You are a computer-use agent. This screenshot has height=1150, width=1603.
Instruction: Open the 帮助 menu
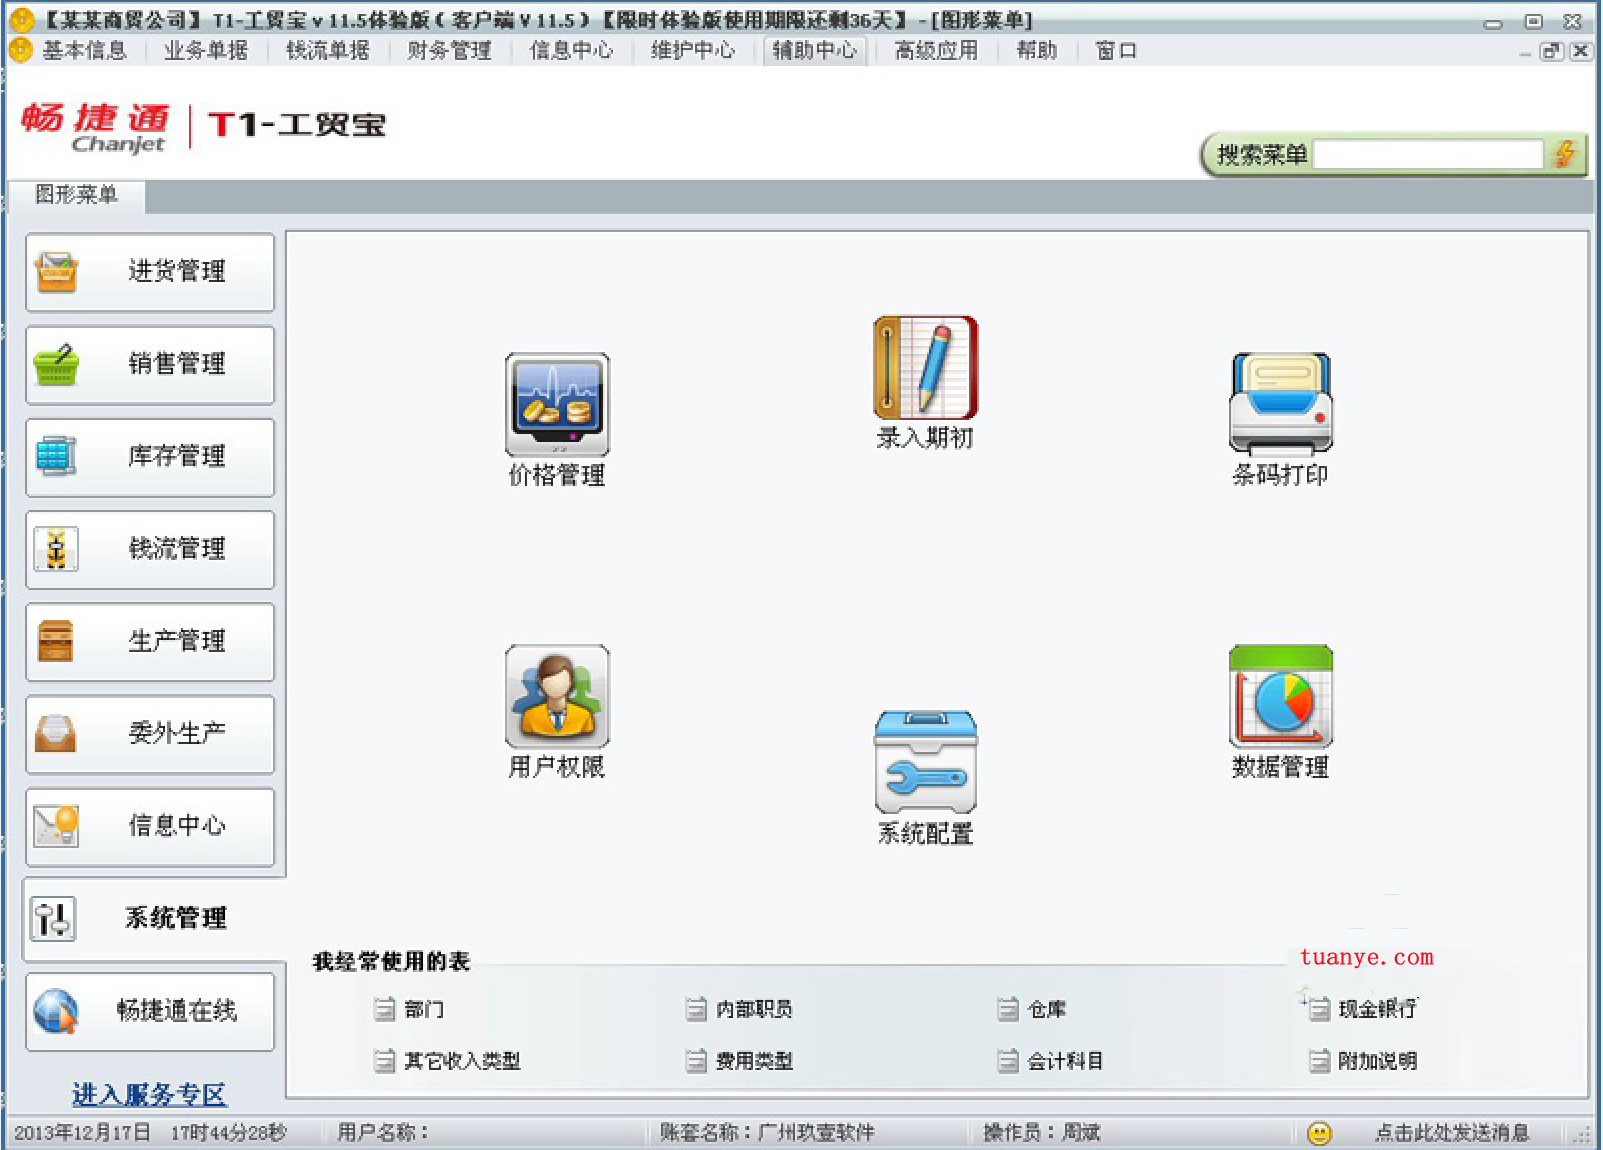pyautogui.click(x=1037, y=50)
